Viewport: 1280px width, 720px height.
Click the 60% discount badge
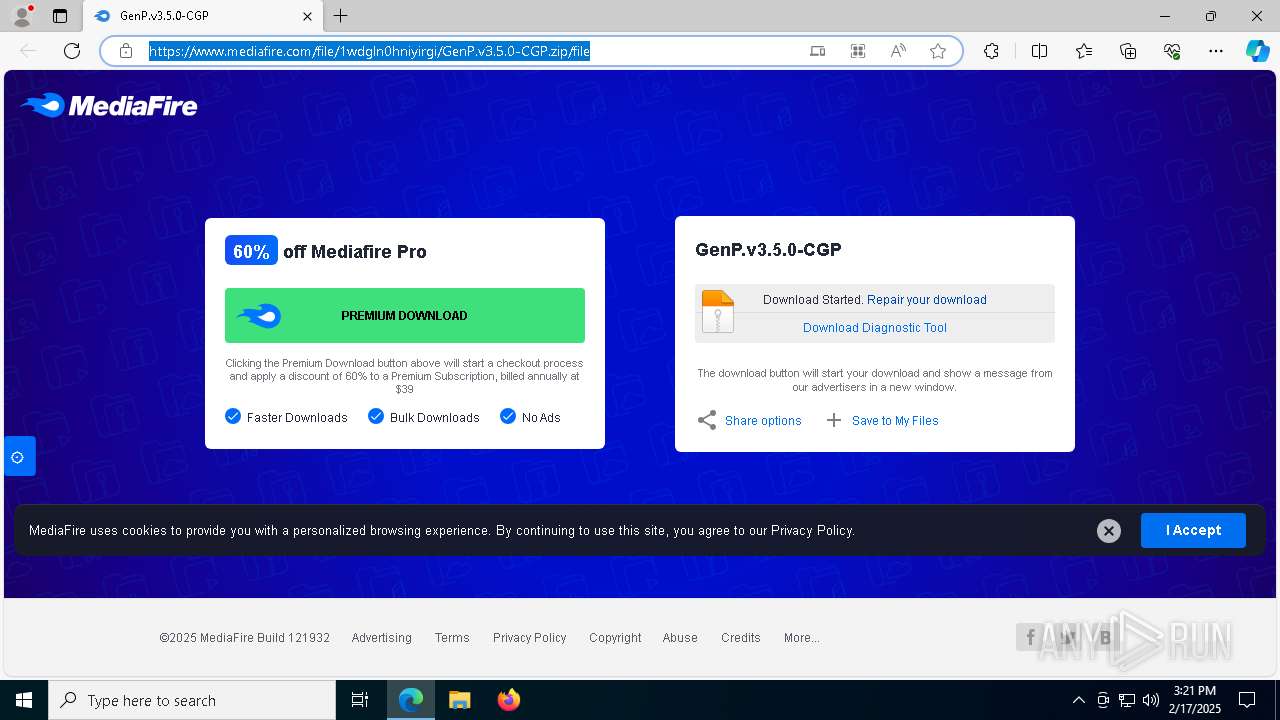pos(251,251)
